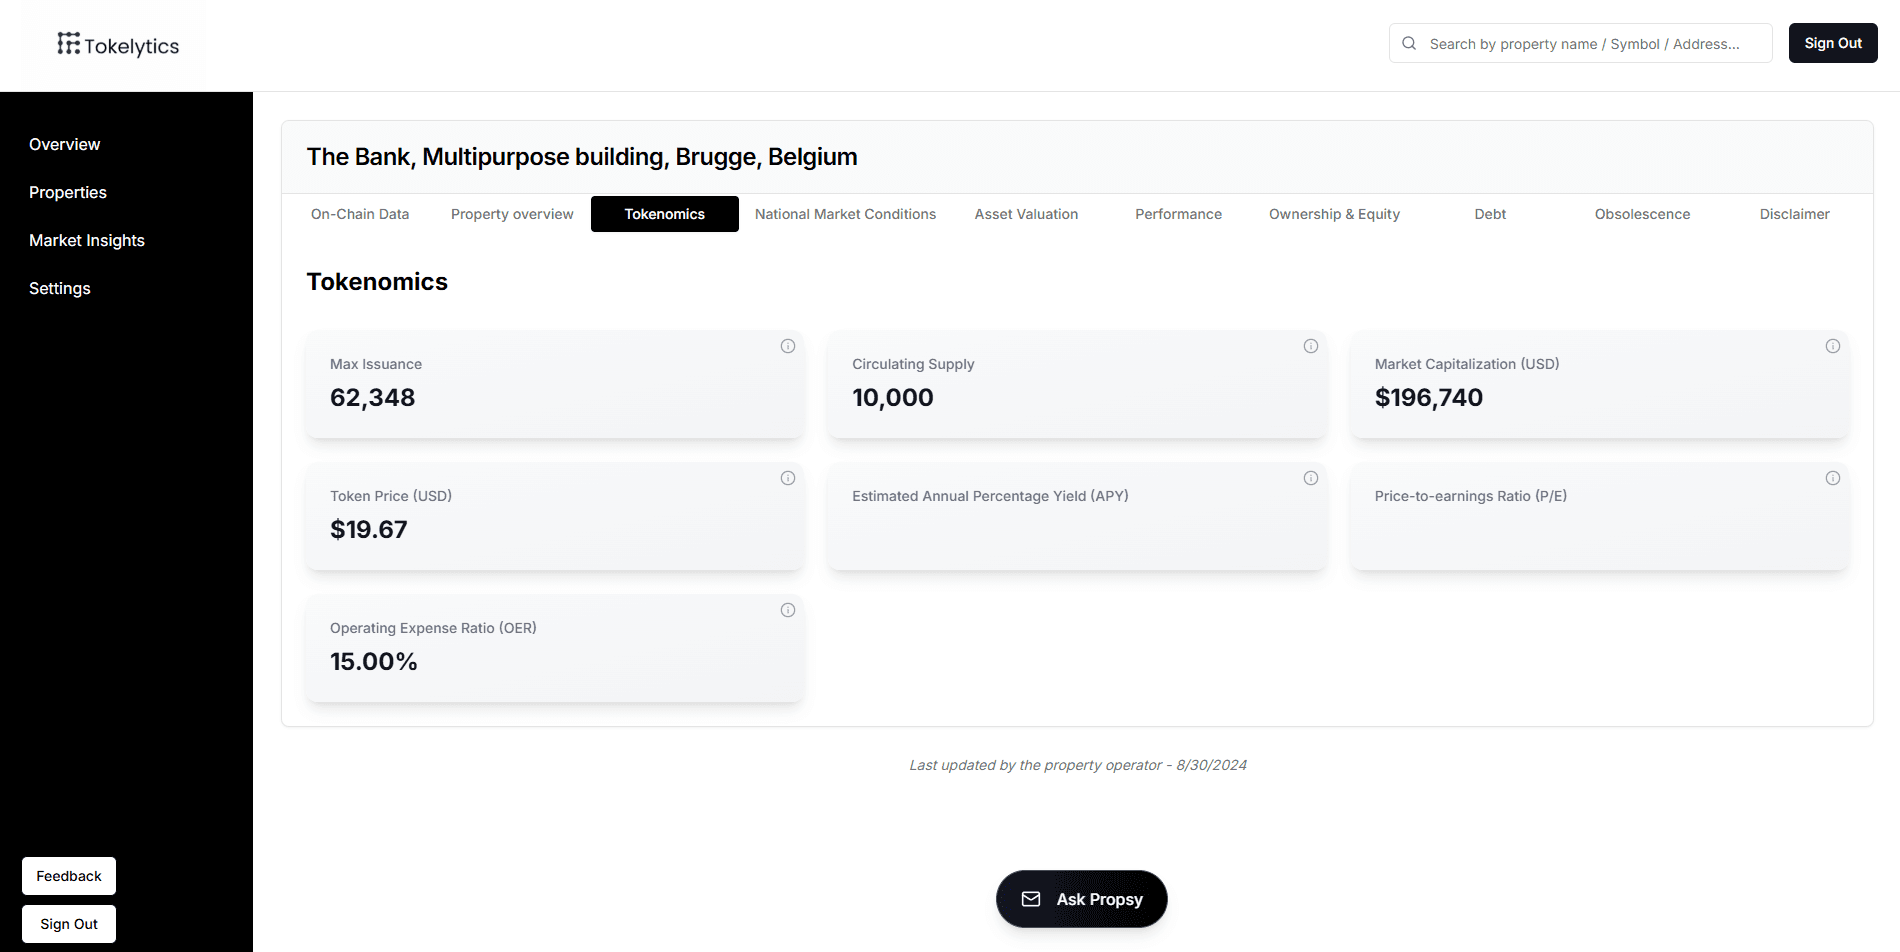Click the Feedback button
This screenshot has width=1900, height=952.
coord(69,876)
